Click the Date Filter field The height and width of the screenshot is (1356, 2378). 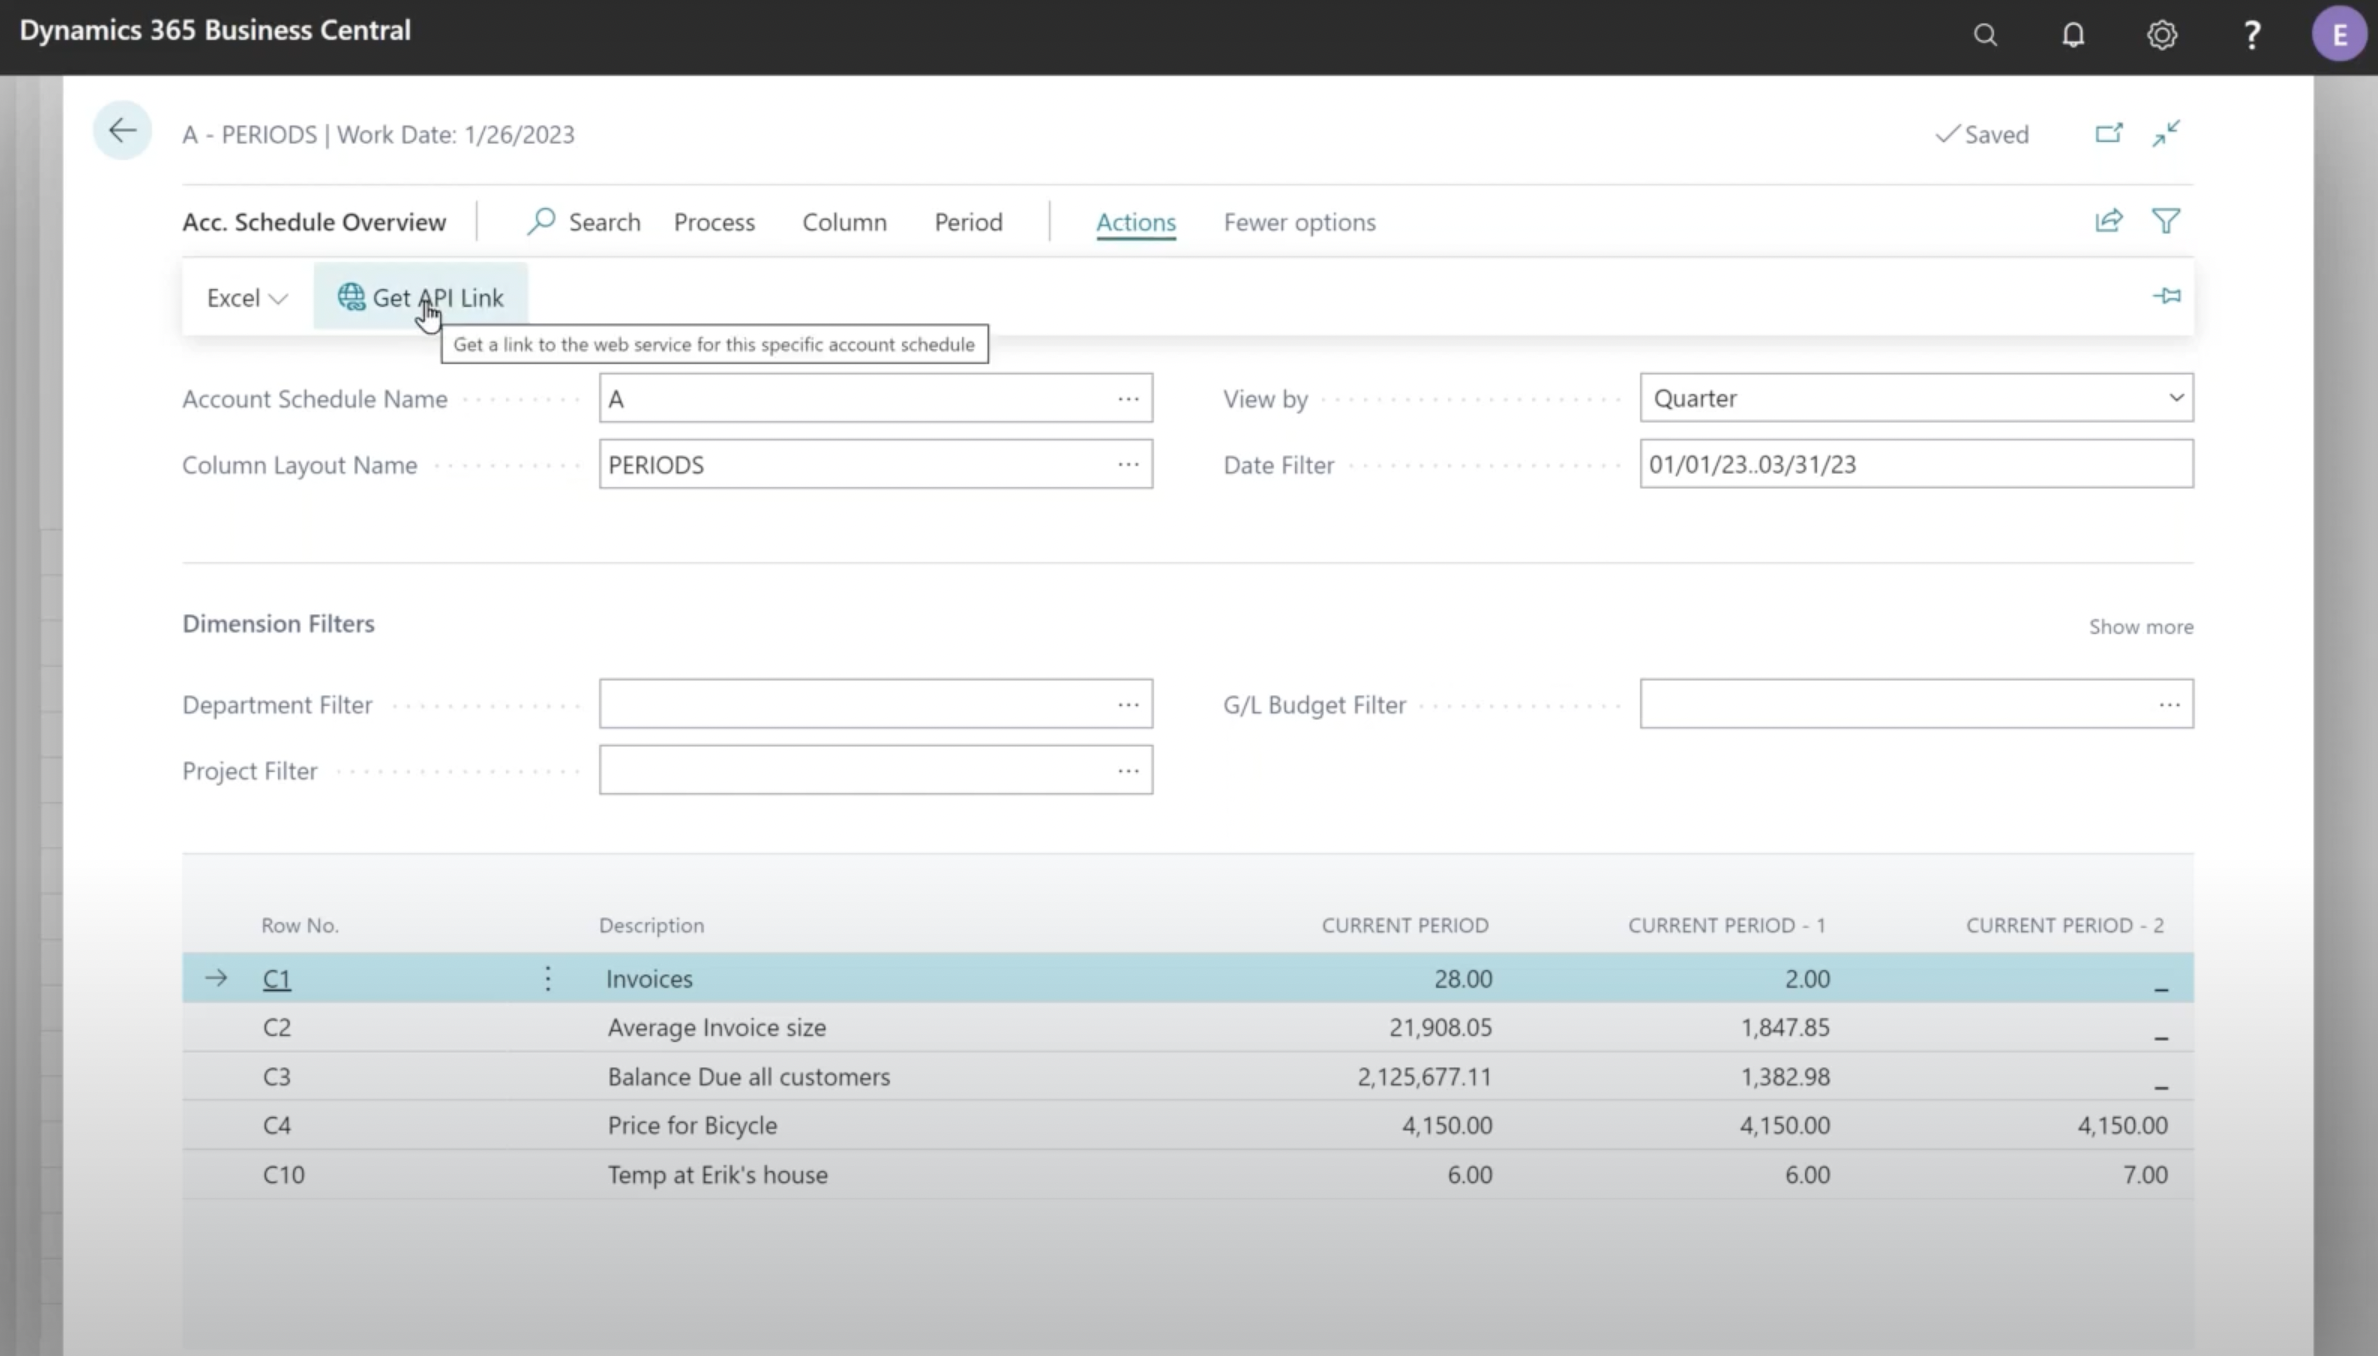(x=1916, y=464)
